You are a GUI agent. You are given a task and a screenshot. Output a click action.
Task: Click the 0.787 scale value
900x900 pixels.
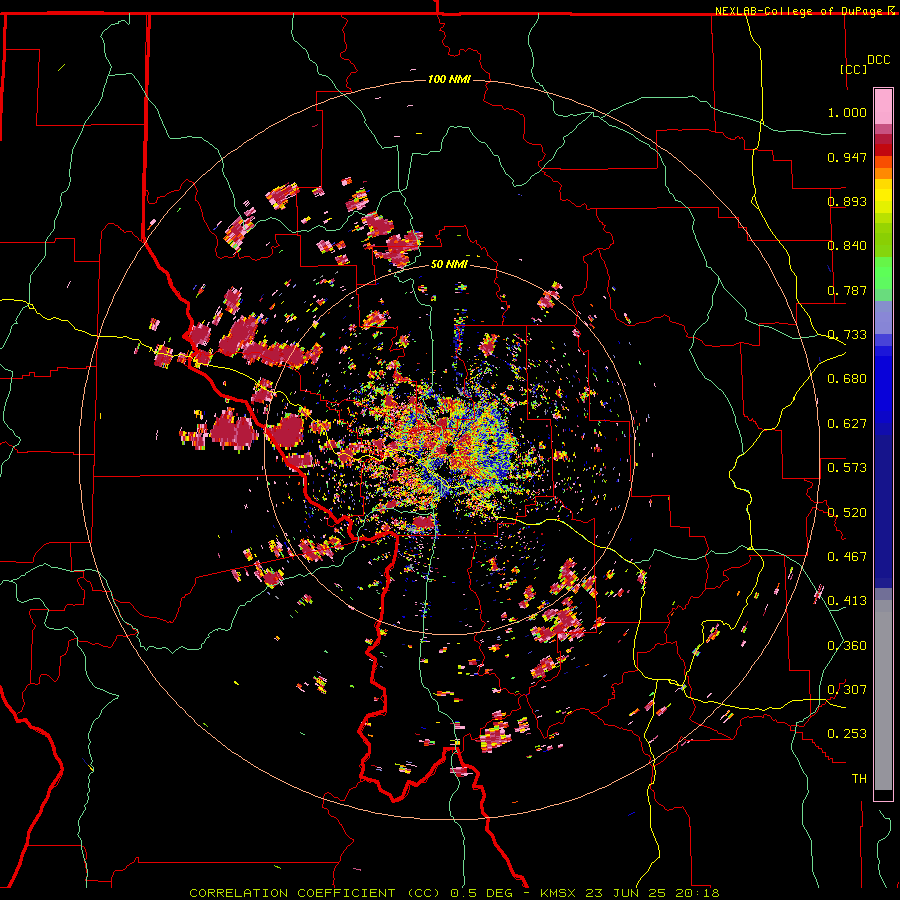847,290
